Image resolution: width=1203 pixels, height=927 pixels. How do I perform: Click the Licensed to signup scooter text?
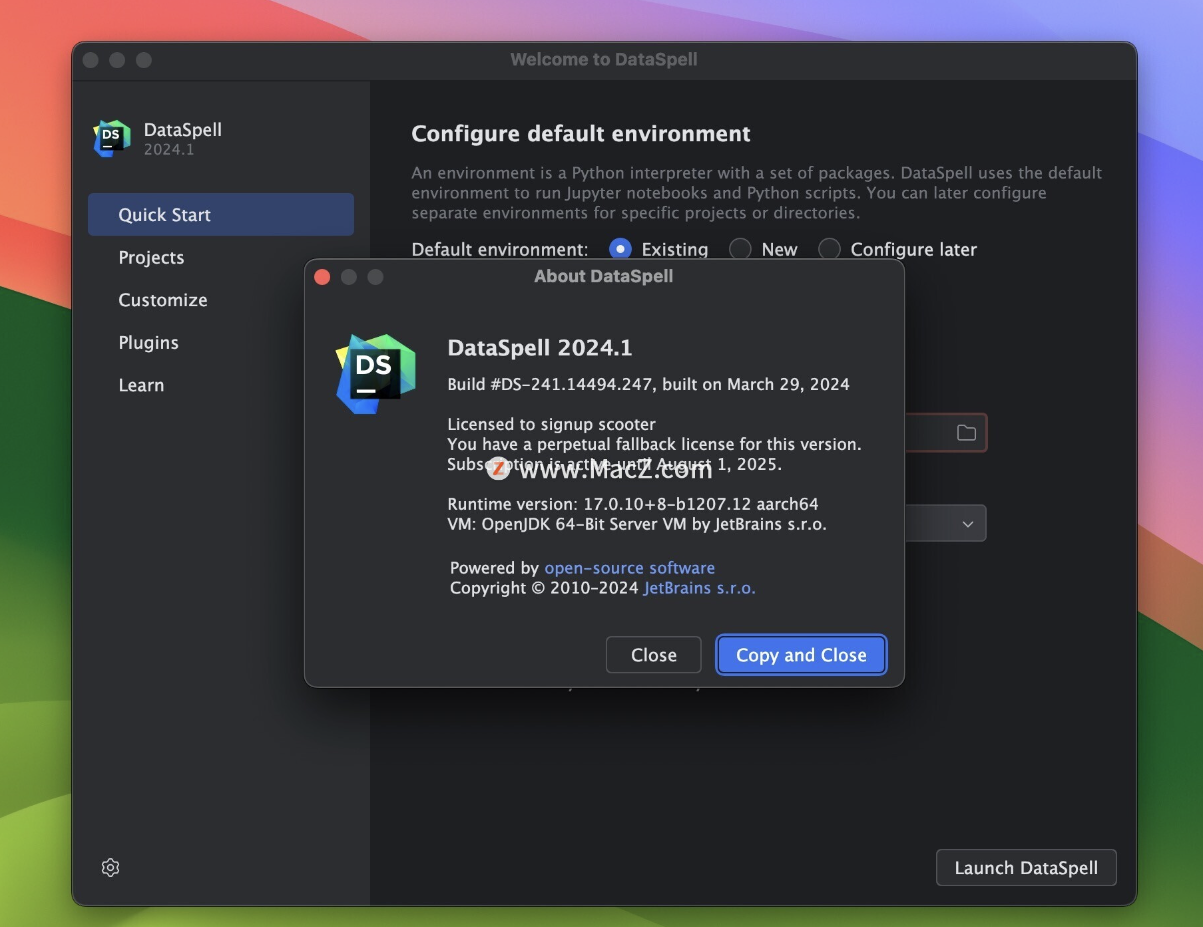click(551, 424)
